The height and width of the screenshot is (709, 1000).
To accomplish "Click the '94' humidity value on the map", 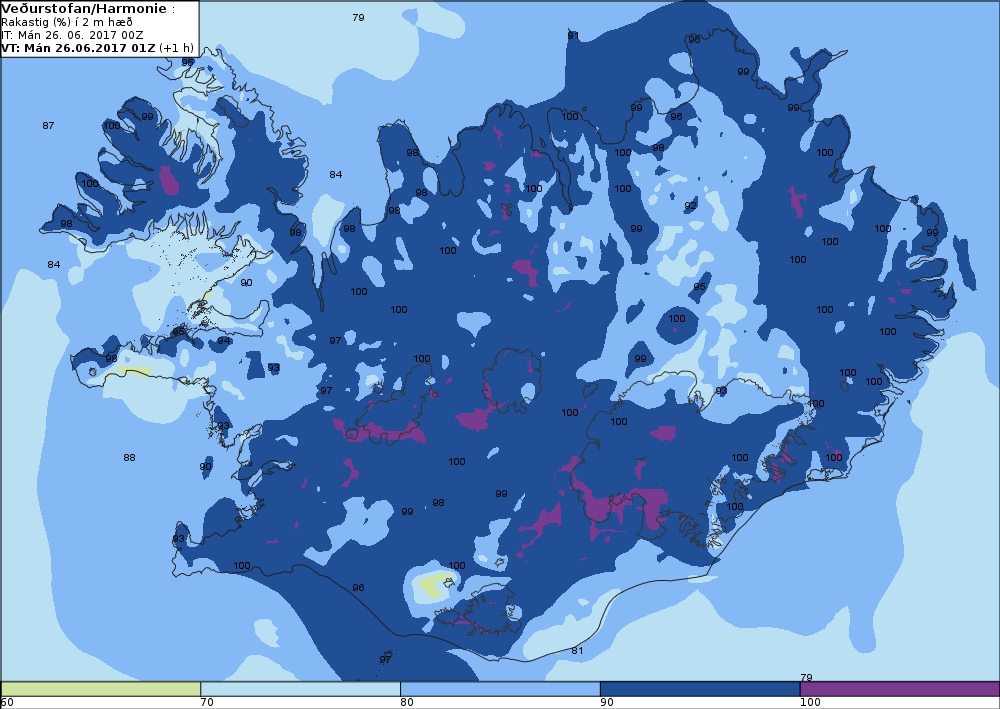I will pos(223,340).
